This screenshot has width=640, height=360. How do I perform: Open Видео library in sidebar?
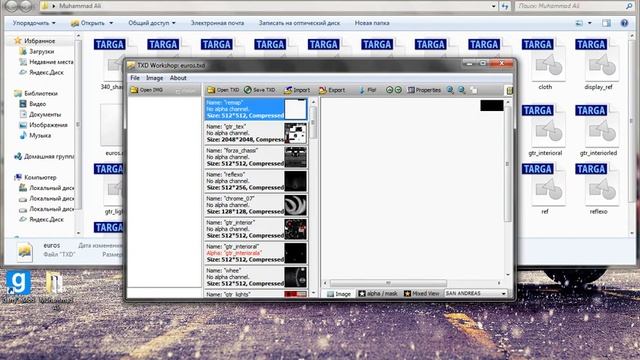(37, 104)
